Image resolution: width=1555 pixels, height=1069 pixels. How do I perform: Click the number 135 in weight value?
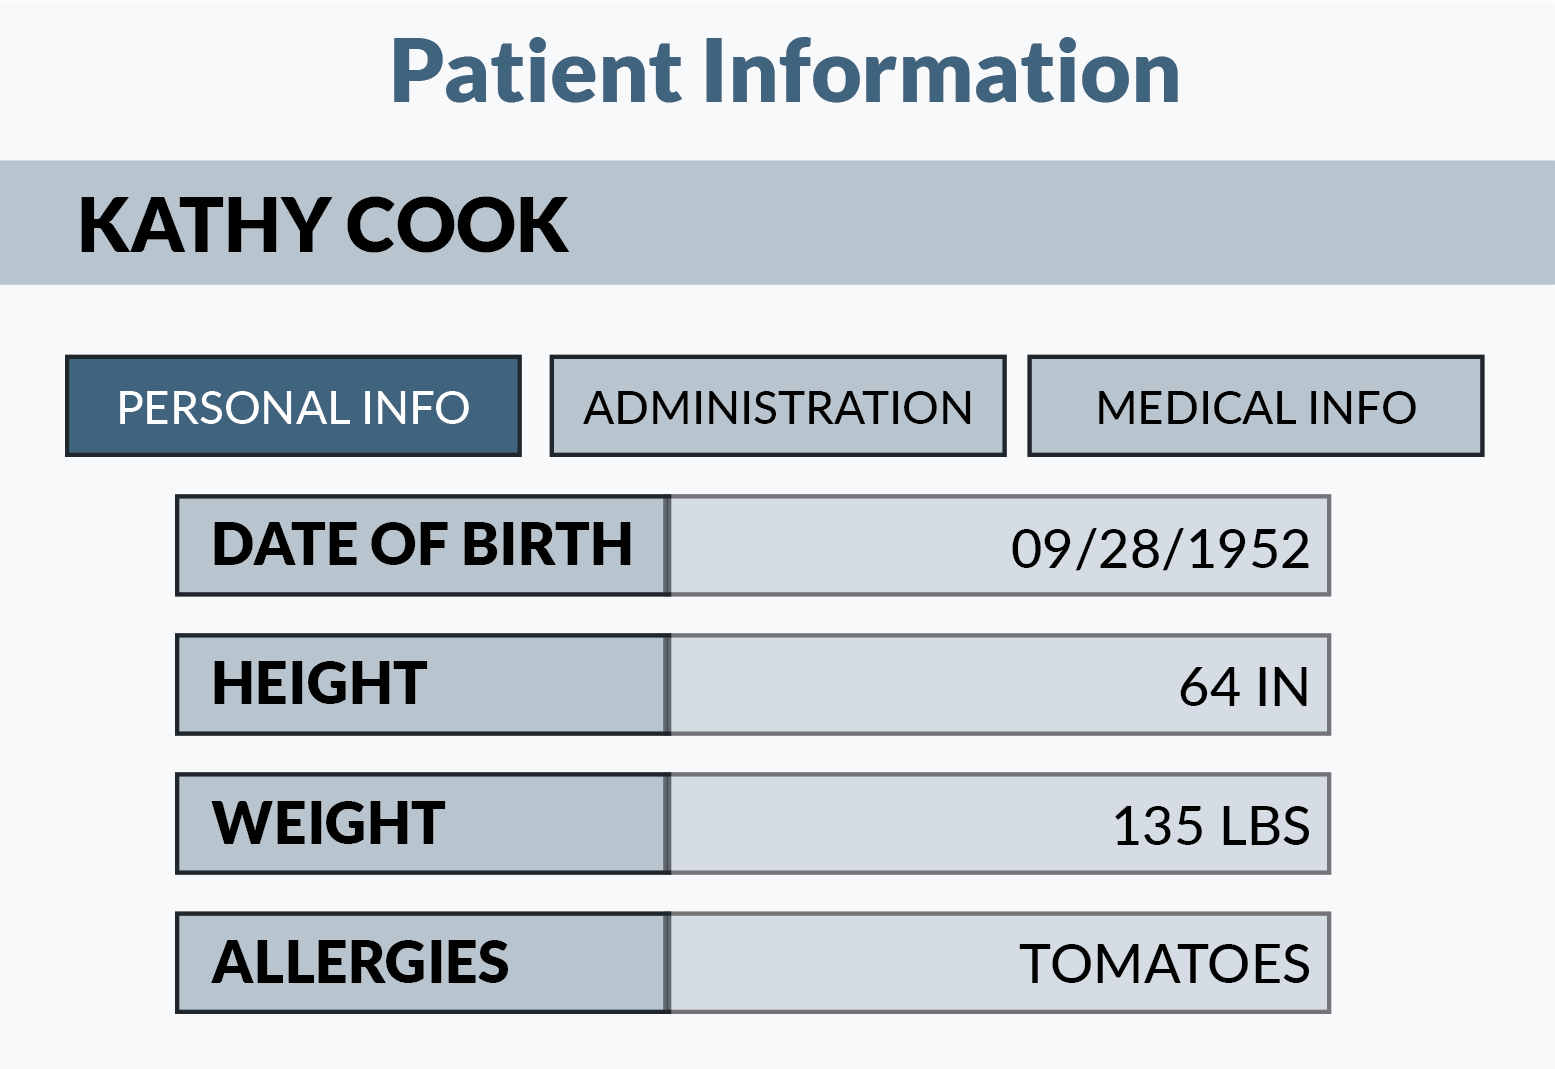click(1158, 827)
